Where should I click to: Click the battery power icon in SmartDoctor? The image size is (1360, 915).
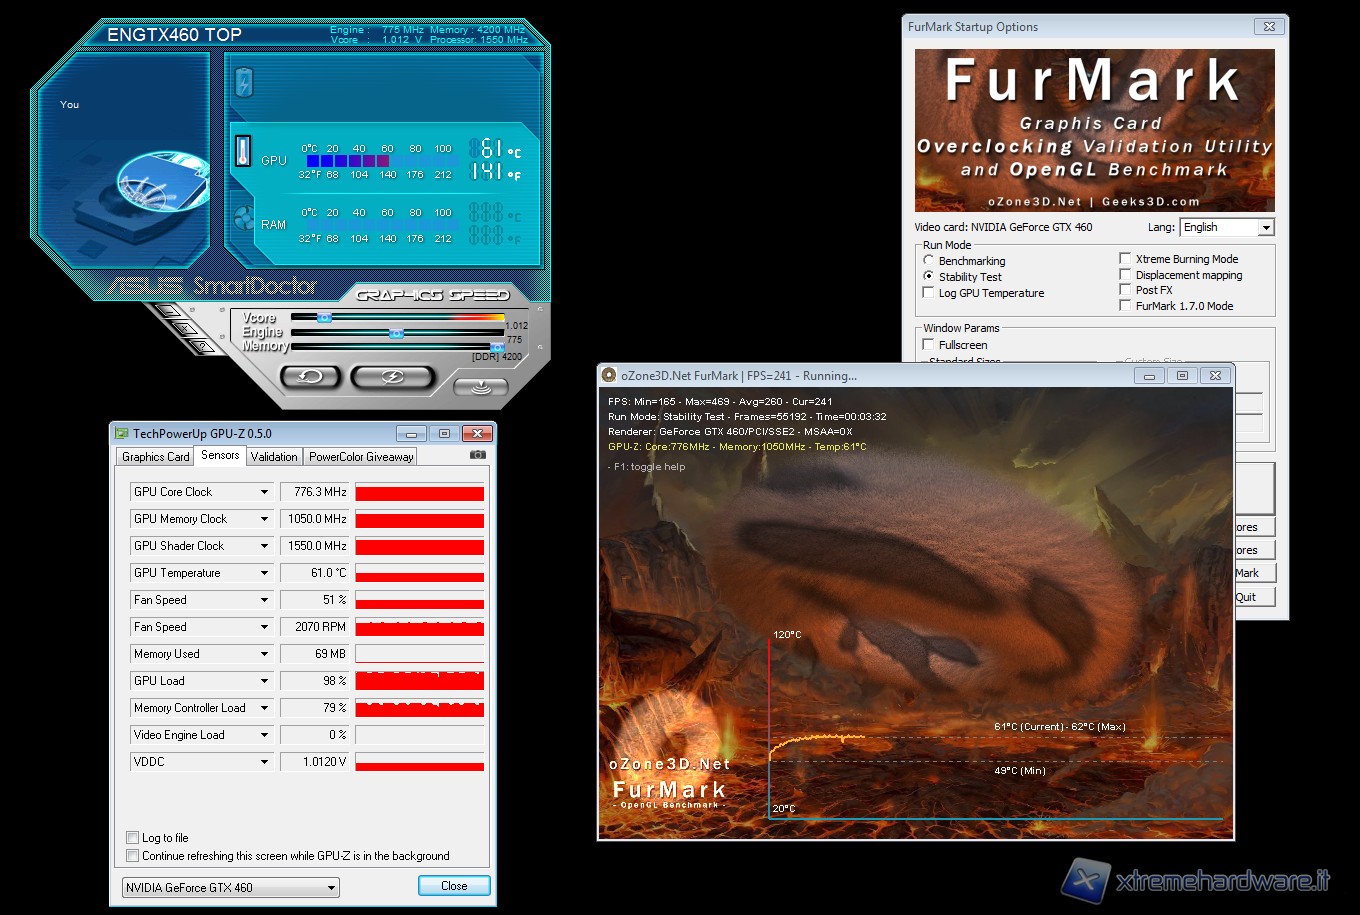[244, 82]
